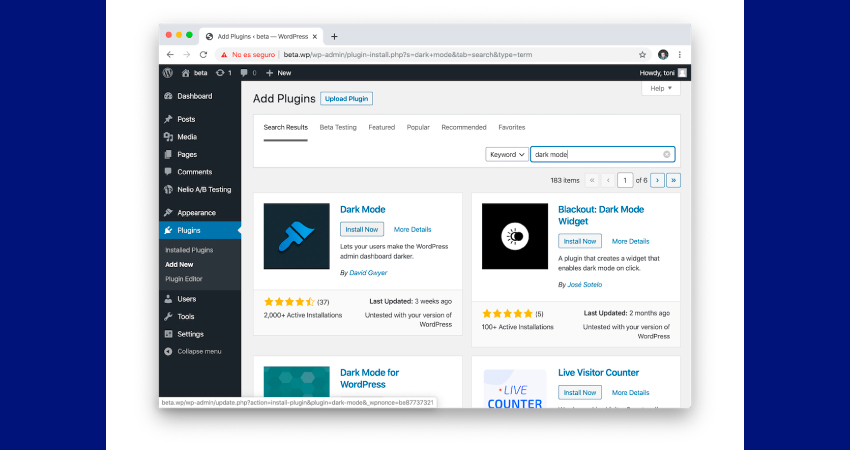The image size is (850, 450).
Task: Expand the Help panel dropdown
Action: pyautogui.click(x=661, y=88)
